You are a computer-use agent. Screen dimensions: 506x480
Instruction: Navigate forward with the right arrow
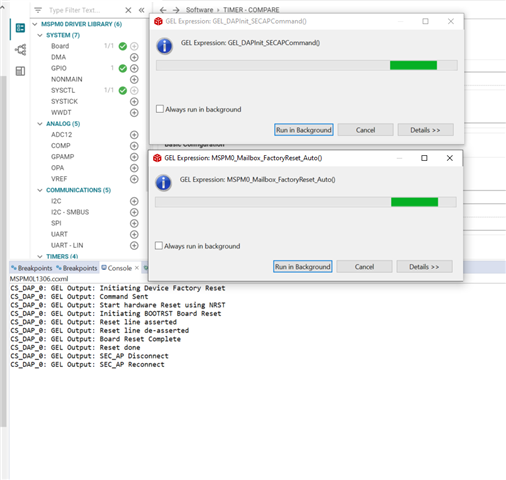[x=176, y=10]
